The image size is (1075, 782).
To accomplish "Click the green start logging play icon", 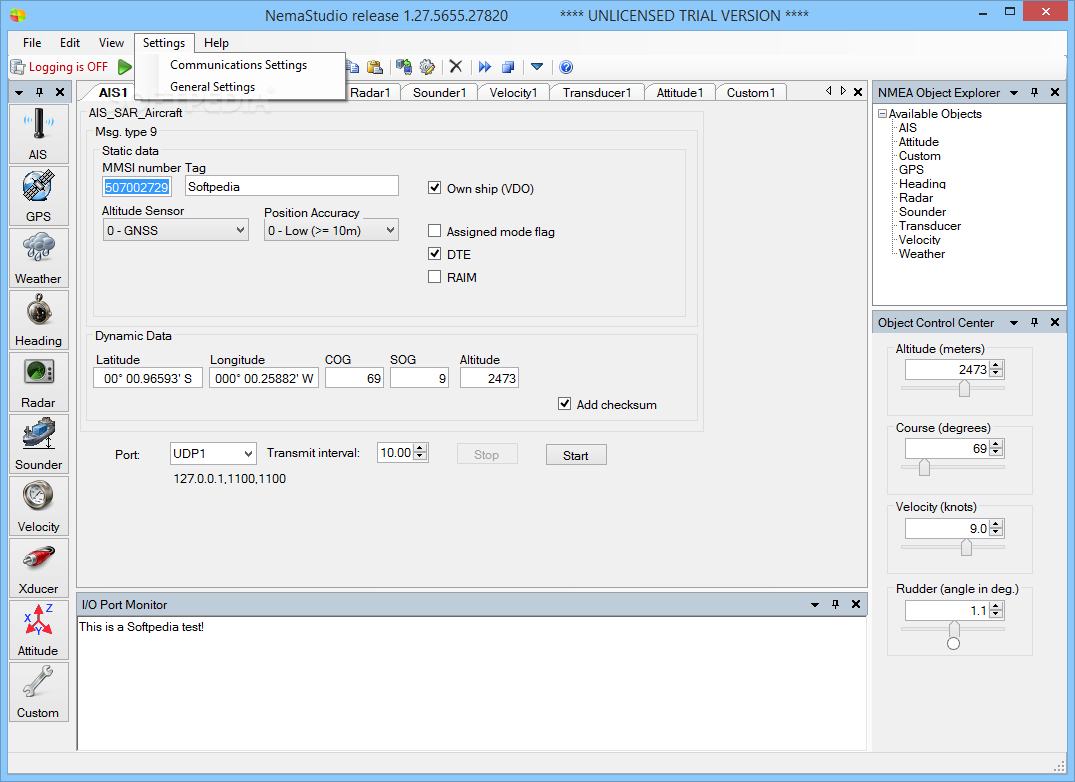I will pyautogui.click(x=125, y=67).
